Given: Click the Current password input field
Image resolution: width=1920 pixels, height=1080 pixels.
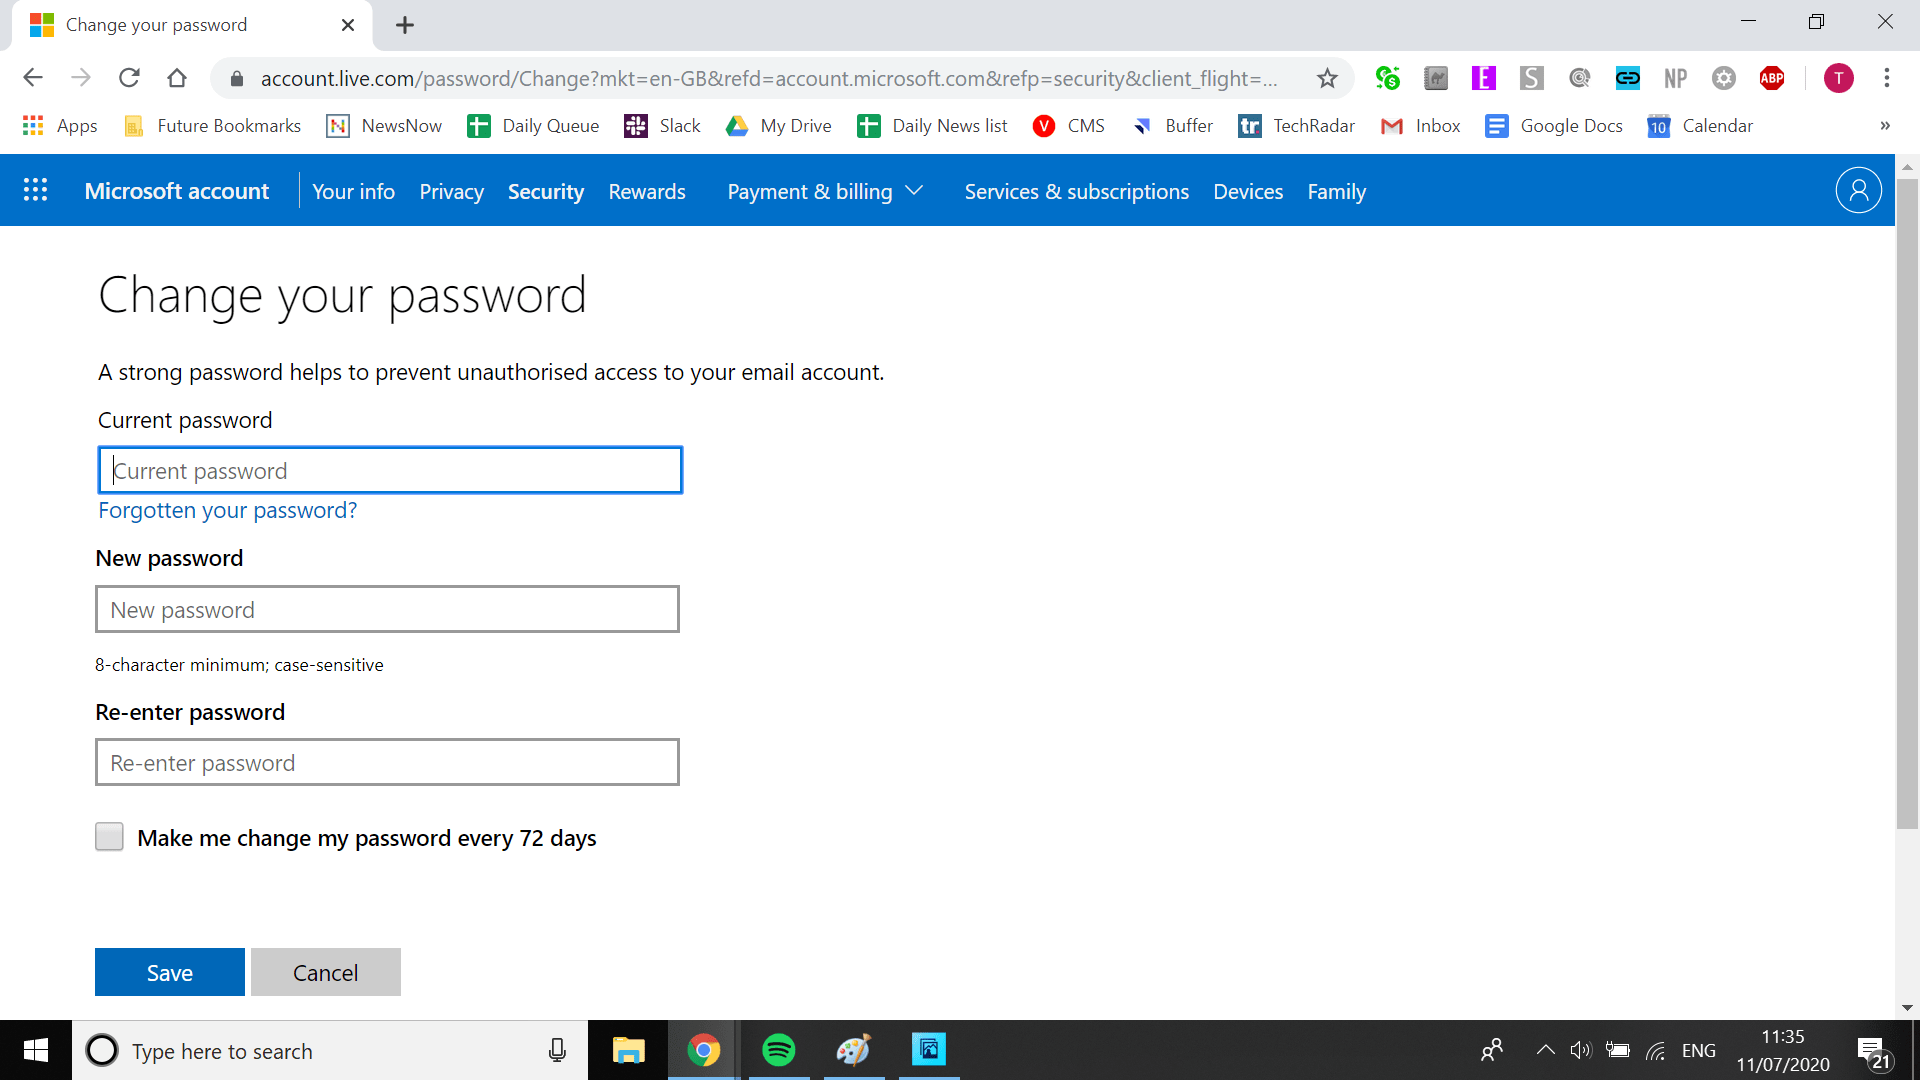Looking at the screenshot, I should (389, 470).
